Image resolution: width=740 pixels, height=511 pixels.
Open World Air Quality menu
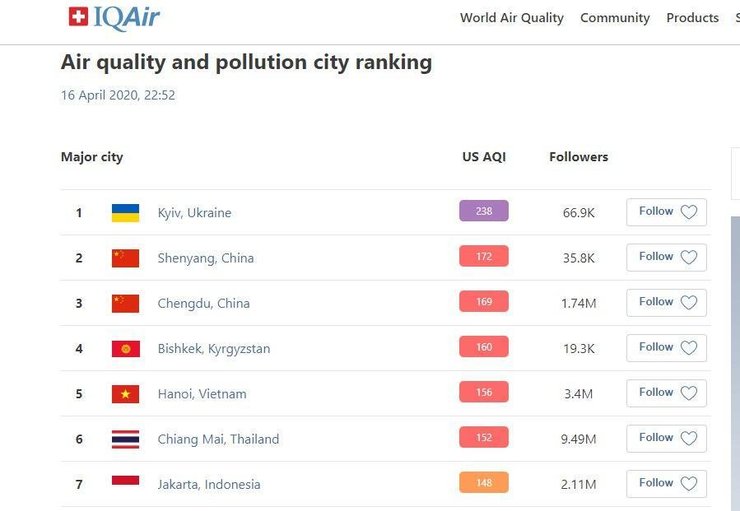tap(511, 18)
